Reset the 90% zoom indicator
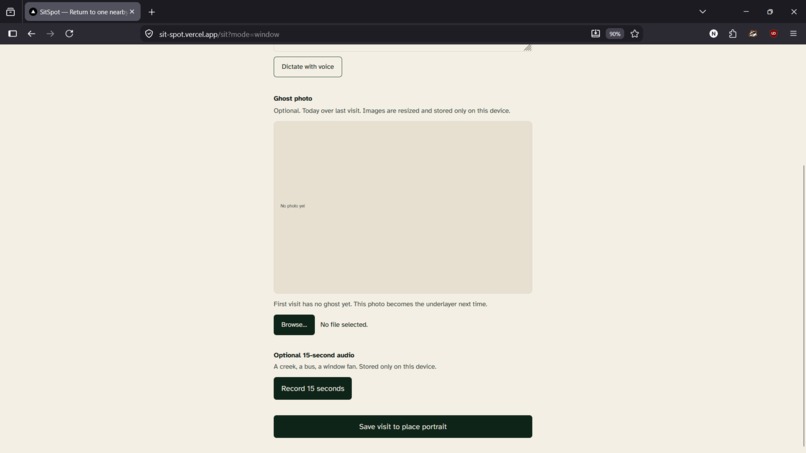Image resolution: width=806 pixels, height=453 pixels. click(x=615, y=34)
